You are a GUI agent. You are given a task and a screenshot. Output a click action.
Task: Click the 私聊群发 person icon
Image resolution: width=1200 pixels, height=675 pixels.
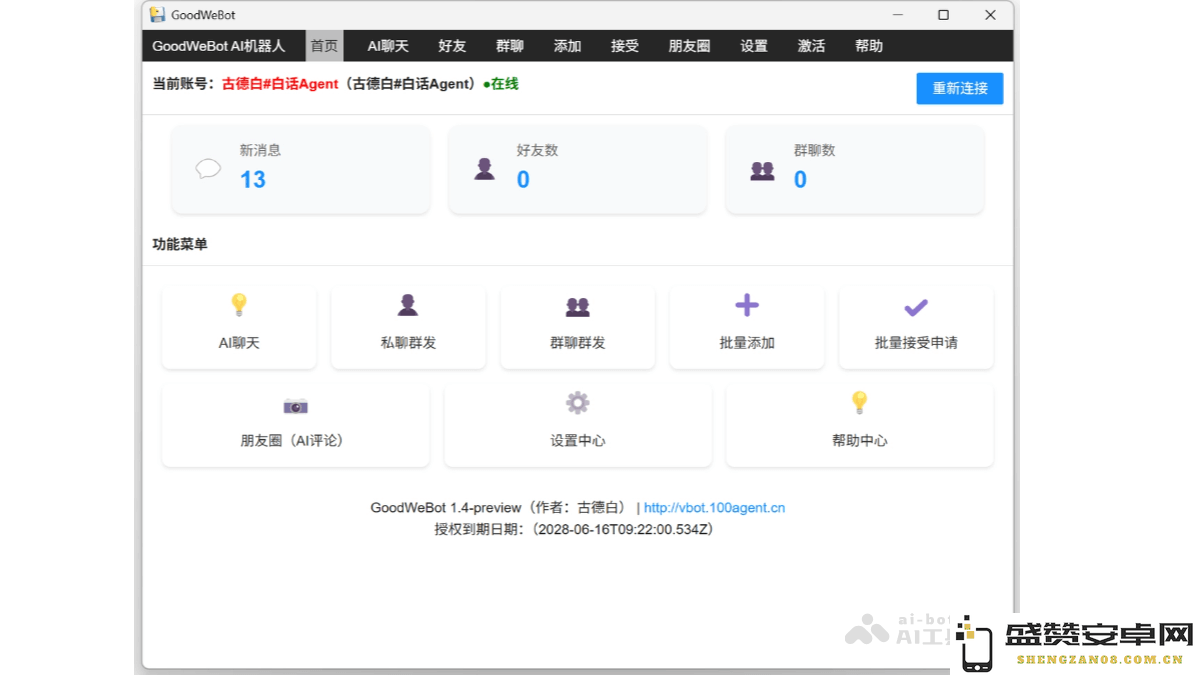point(408,305)
